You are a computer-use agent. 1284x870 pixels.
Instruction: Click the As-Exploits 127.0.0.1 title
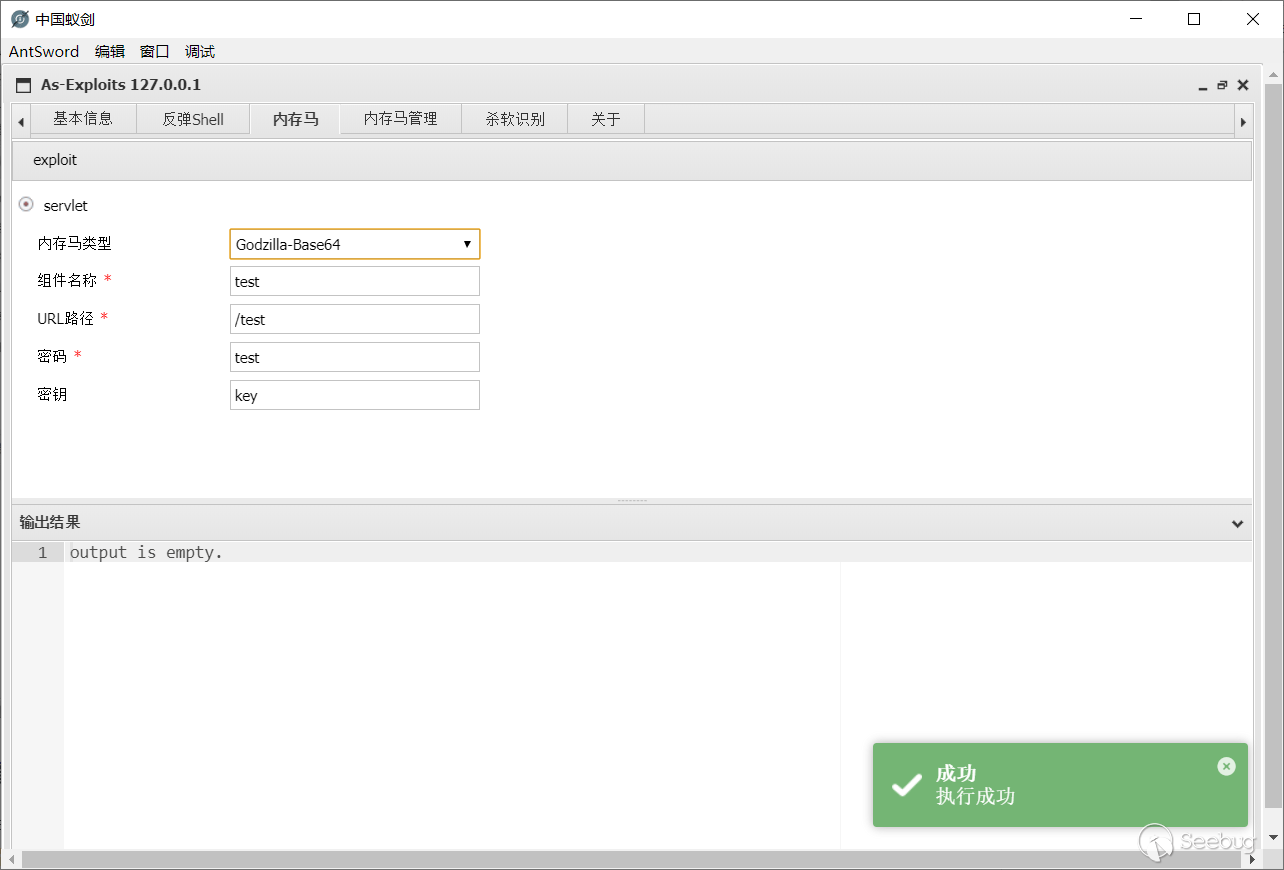click(x=121, y=85)
